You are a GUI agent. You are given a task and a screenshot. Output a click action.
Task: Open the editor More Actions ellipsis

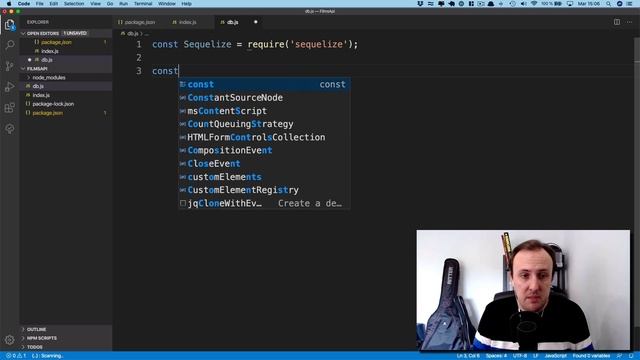[629, 22]
